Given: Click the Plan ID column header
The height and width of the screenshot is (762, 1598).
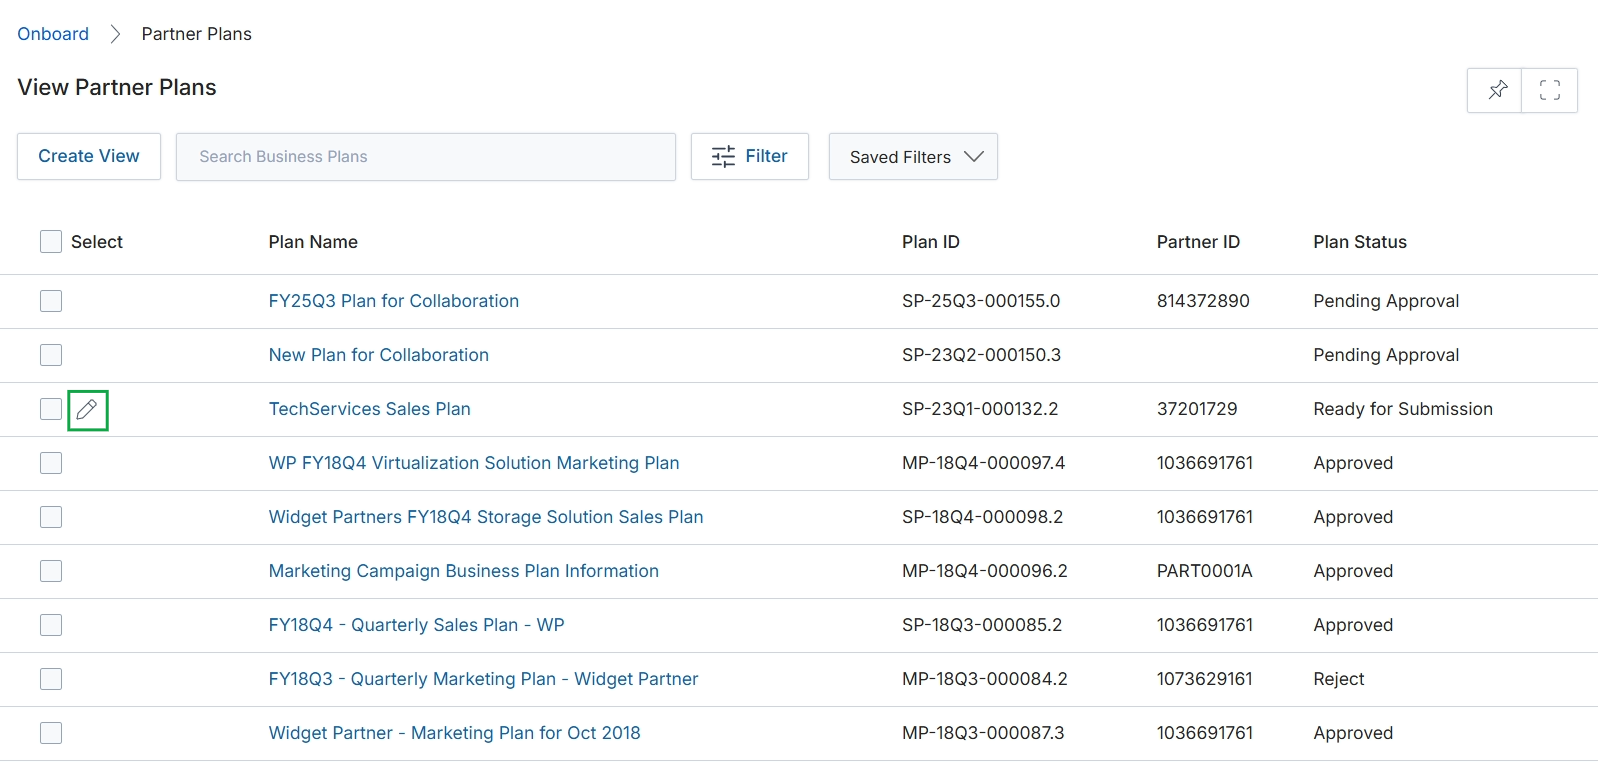Looking at the screenshot, I should 931,242.
